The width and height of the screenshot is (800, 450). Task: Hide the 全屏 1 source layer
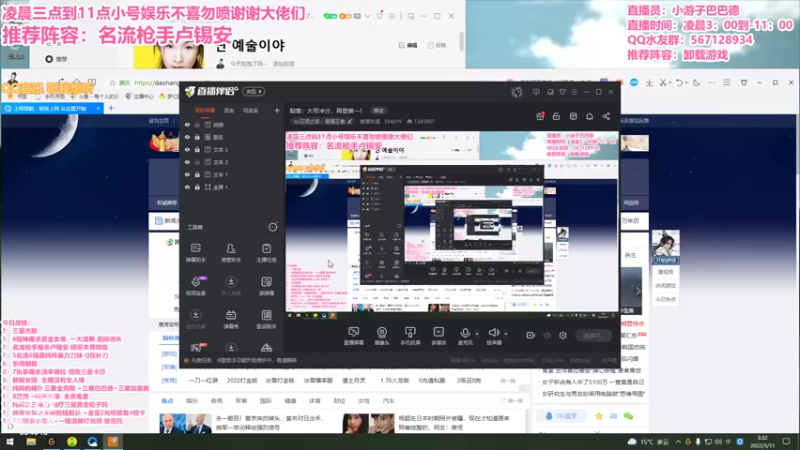click(x=187, y=187)
